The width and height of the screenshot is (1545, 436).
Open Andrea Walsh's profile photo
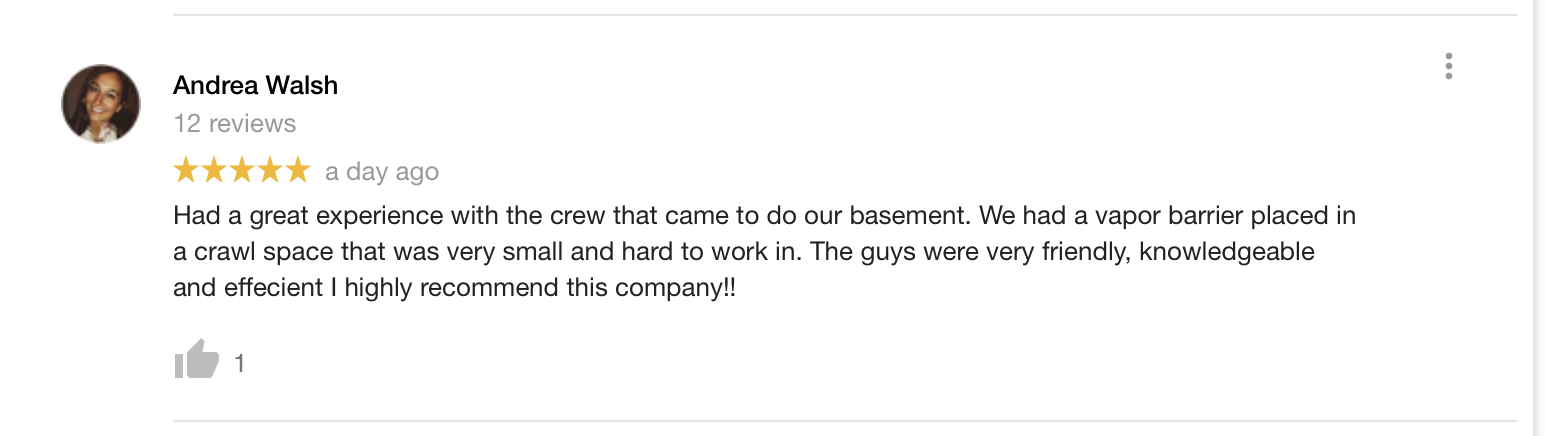coord(101,104)
